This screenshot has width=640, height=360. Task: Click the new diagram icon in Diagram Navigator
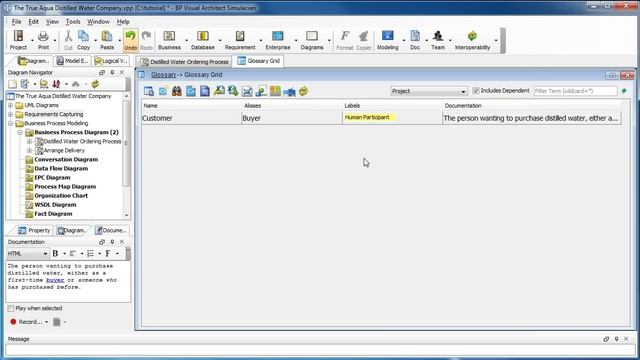tap(13, 84)
